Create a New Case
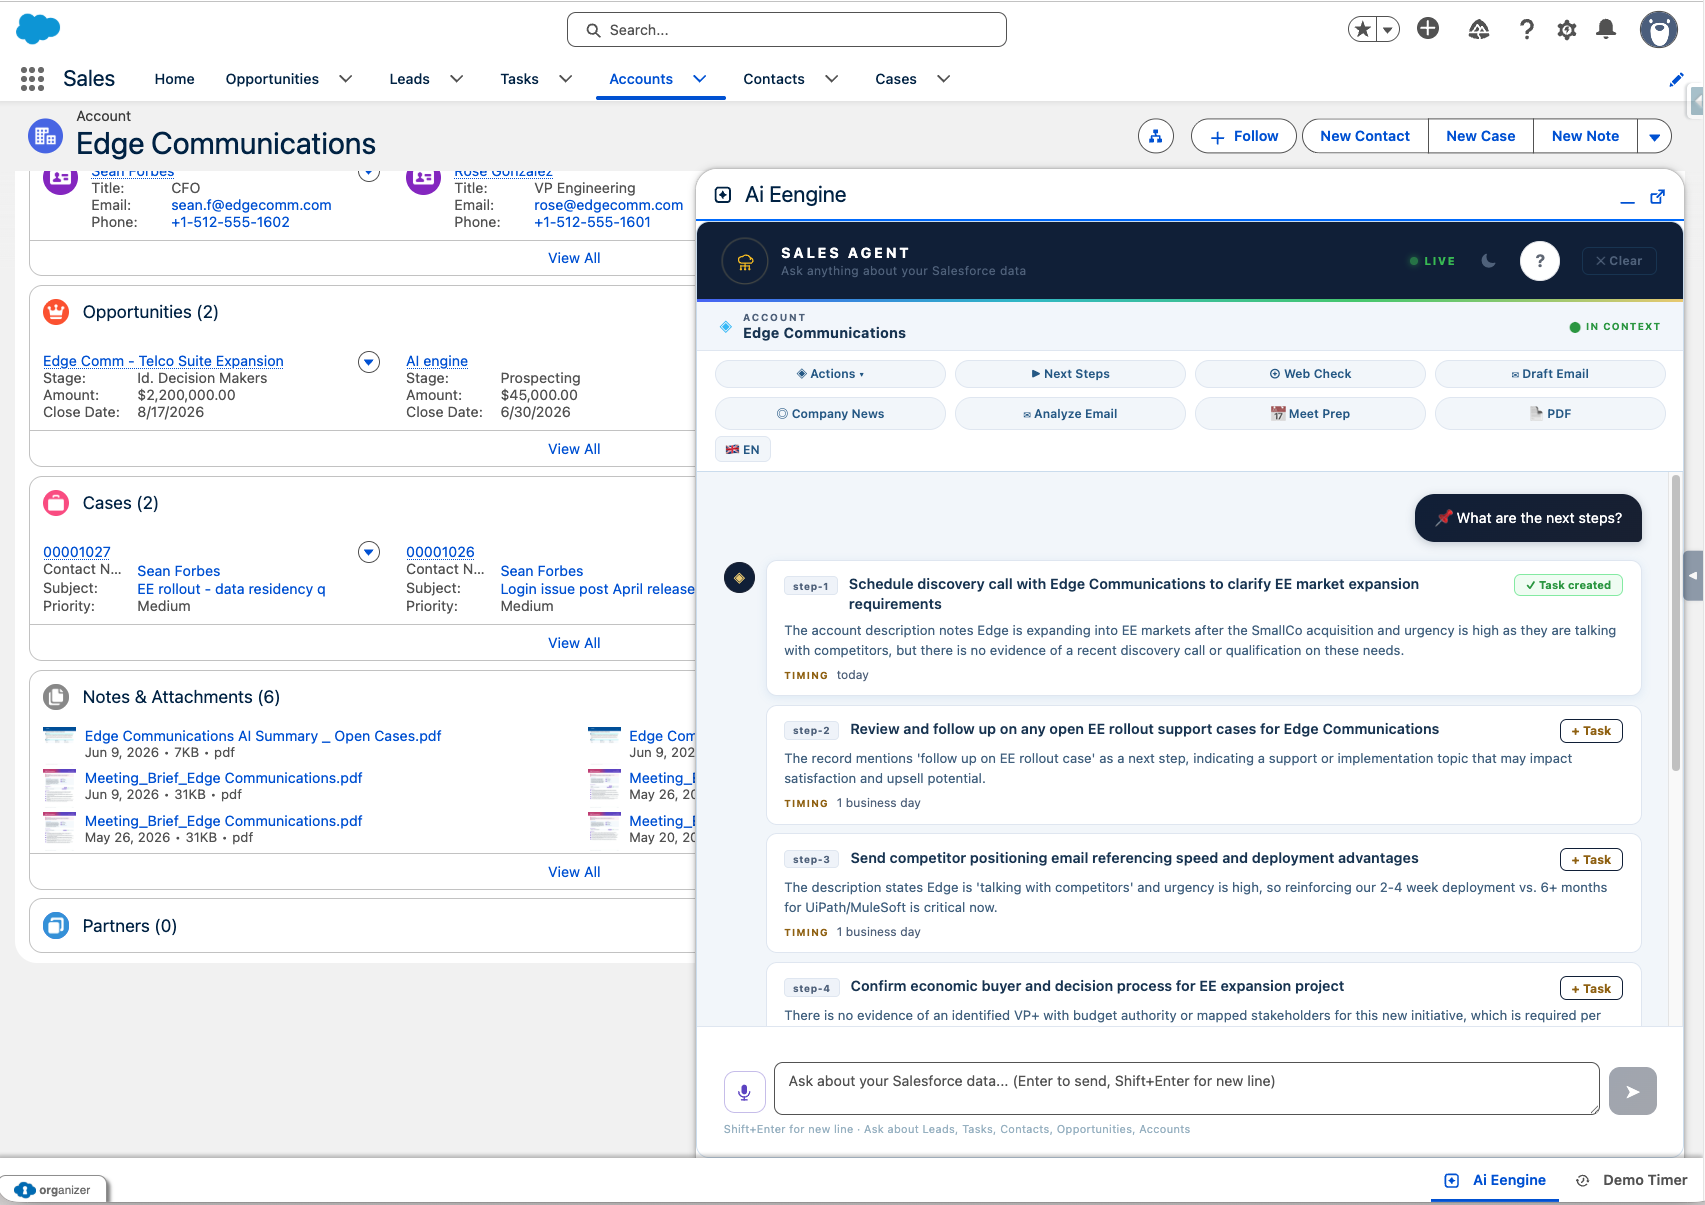This screenshot has width=1705, height=1205. [x=1481, y=136]
